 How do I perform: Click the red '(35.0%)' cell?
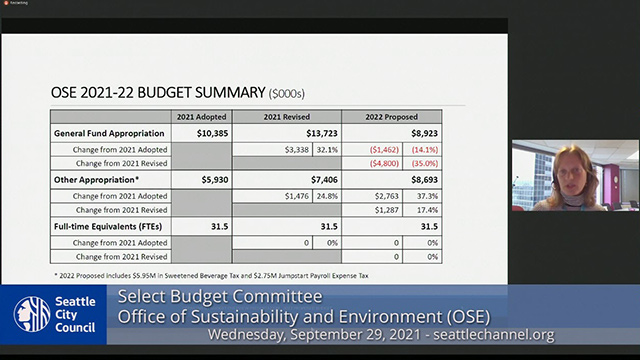[x=422, y=163]
